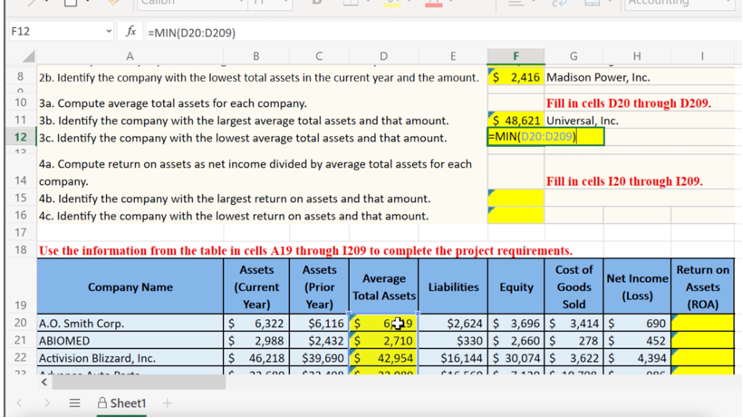Select column B header

256,56
